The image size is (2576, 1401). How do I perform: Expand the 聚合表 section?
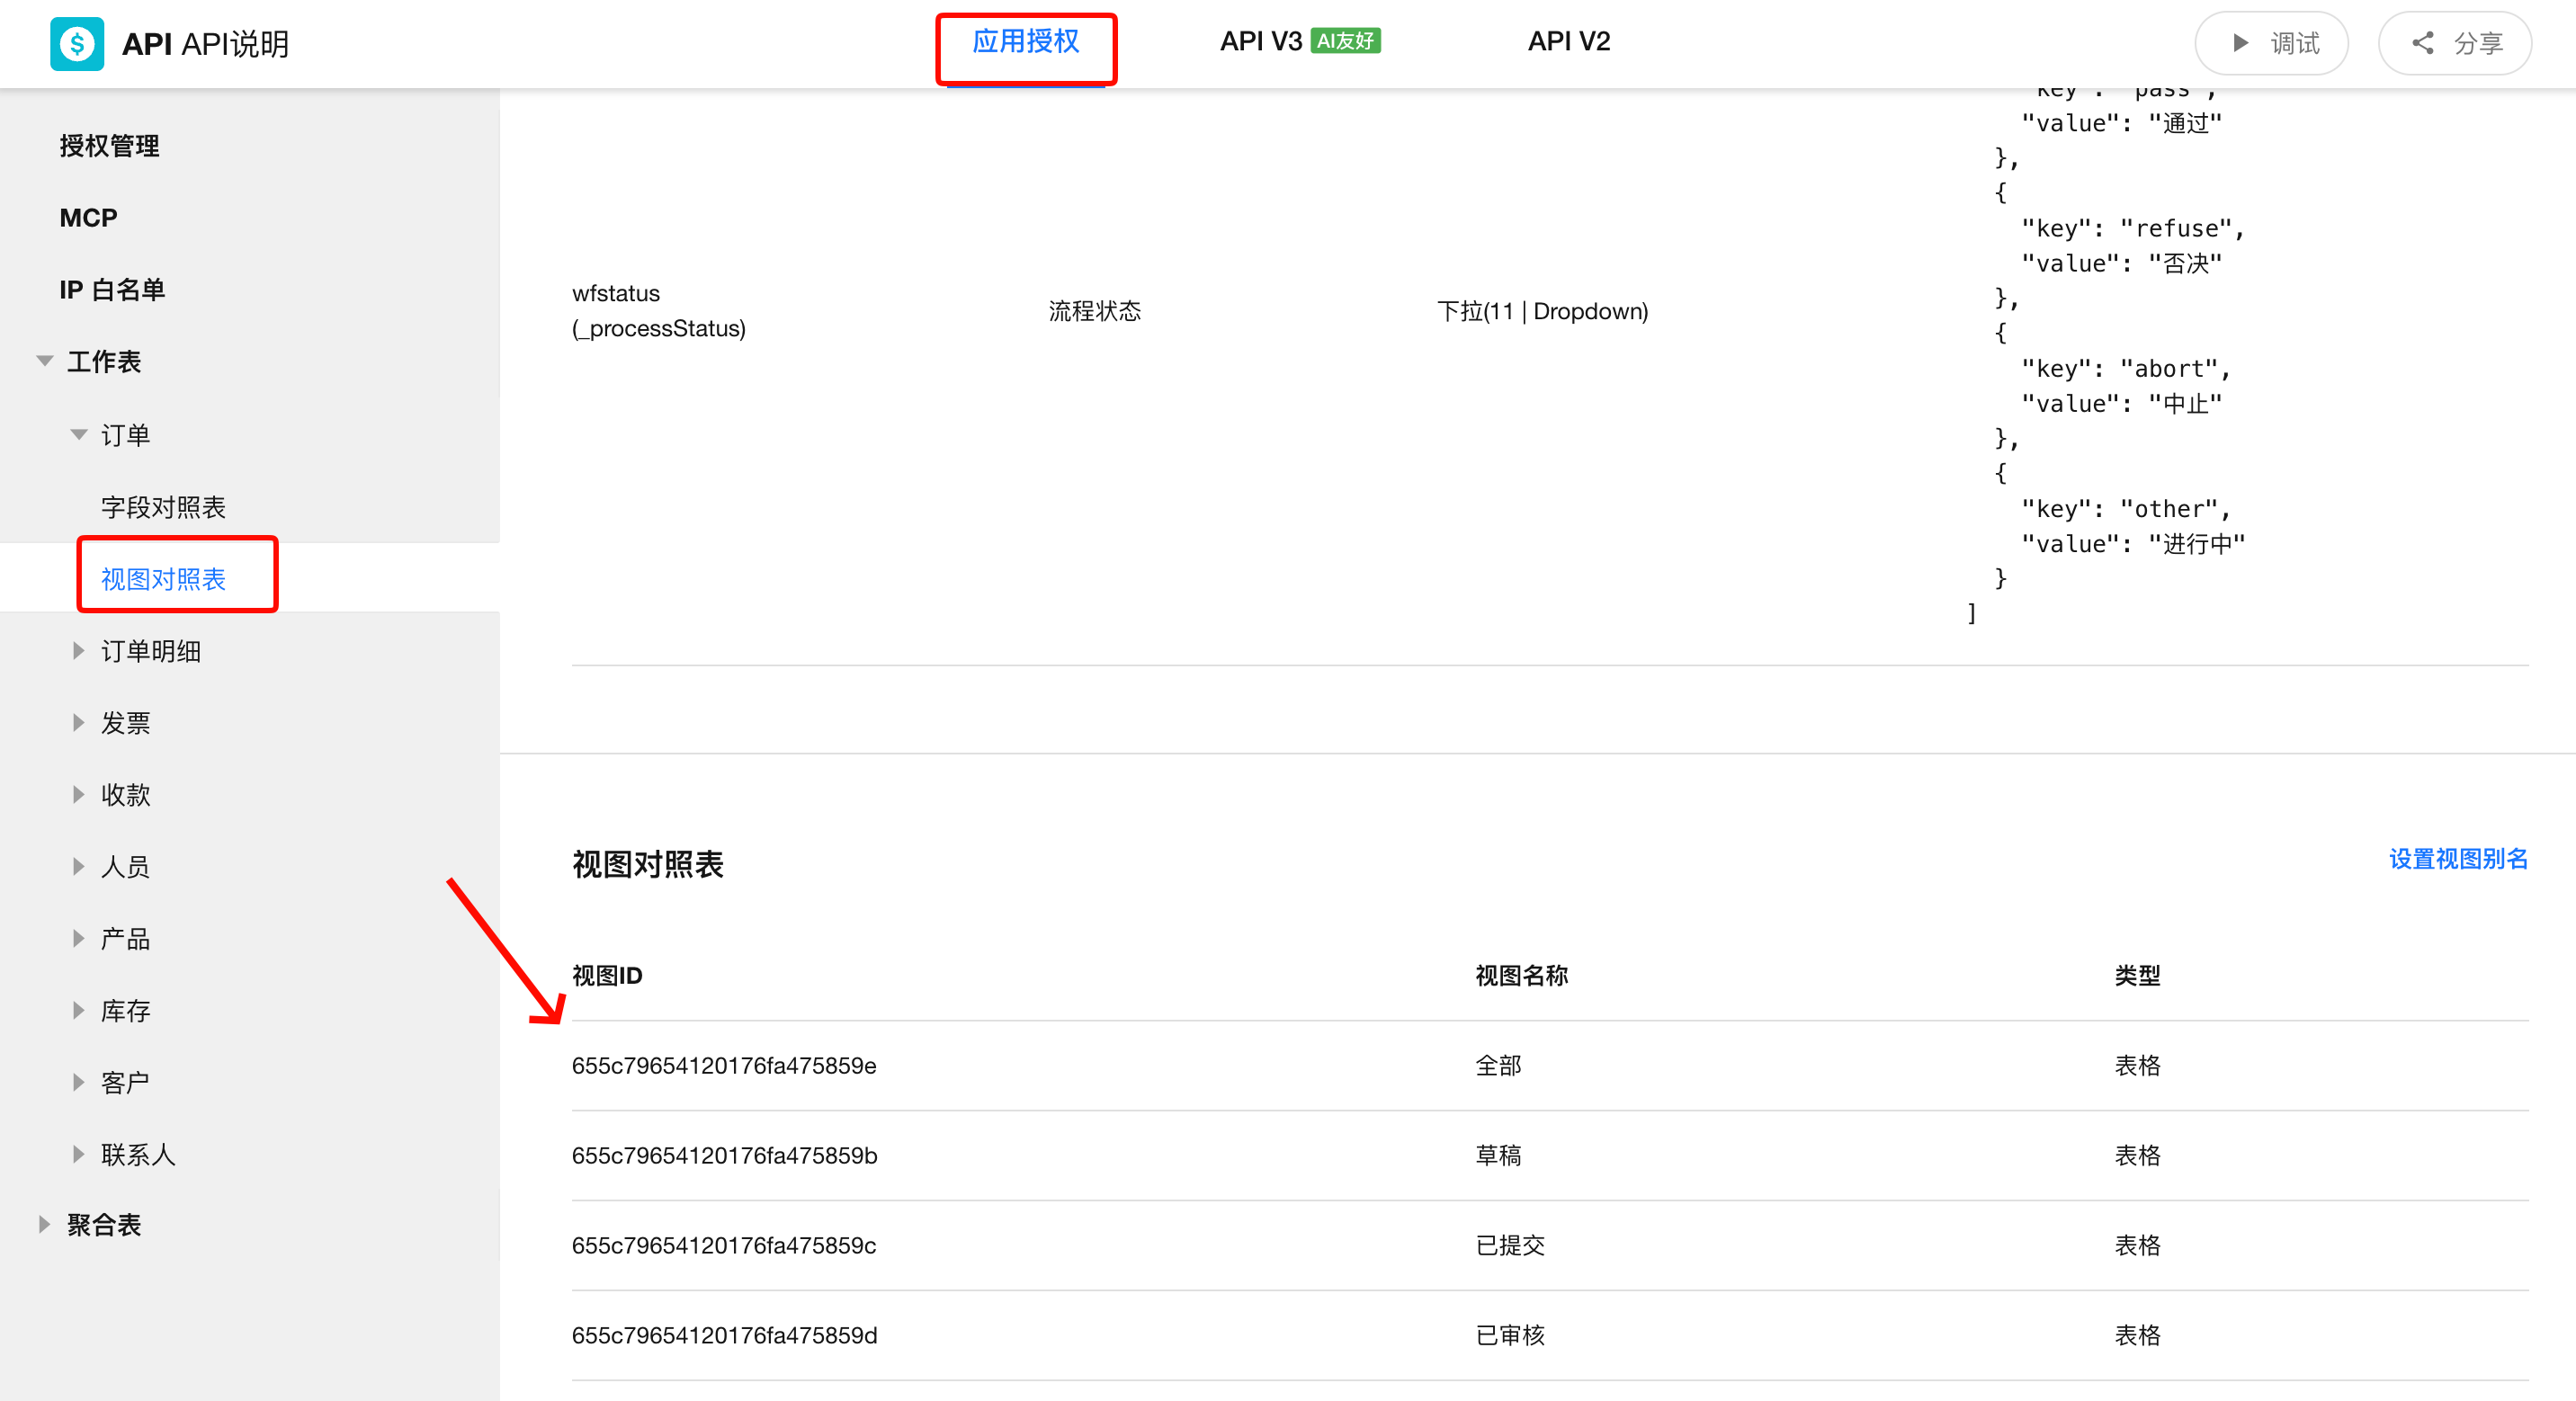[x=44, y=1224]
